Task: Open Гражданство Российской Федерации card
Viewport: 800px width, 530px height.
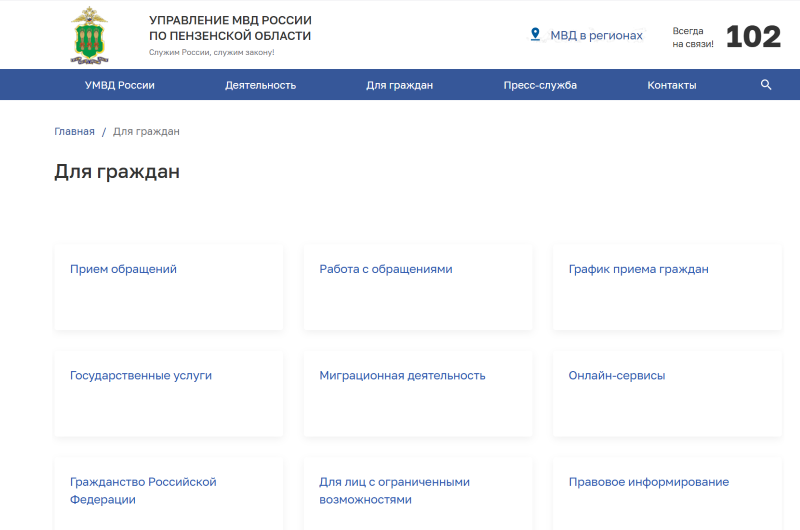Action: (143, 490)
